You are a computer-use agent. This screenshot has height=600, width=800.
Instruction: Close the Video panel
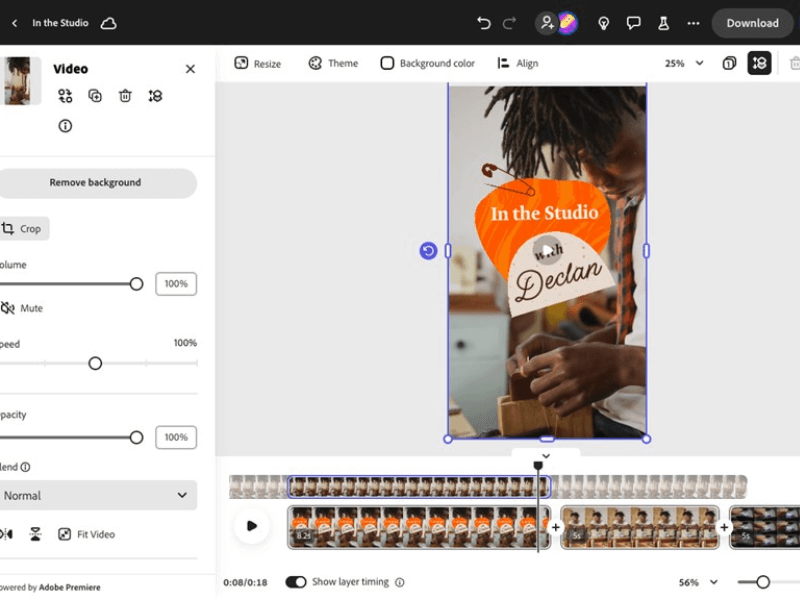click(x=190, y=69)
